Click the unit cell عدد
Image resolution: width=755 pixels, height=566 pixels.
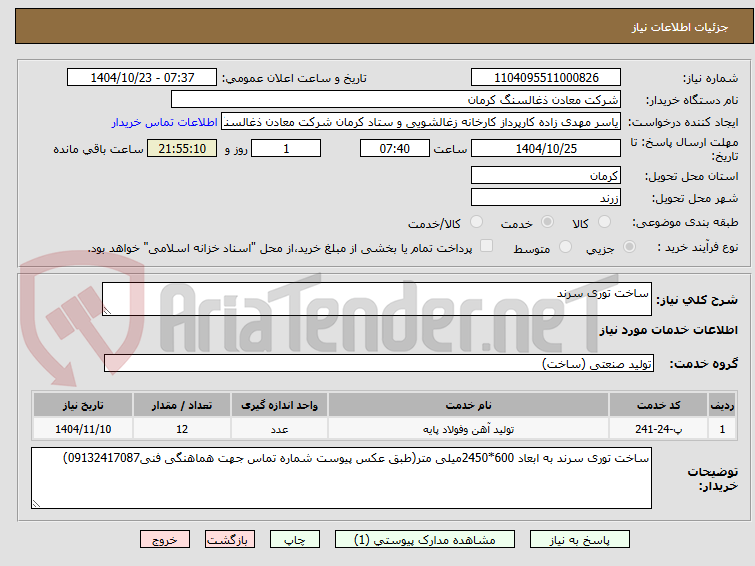(279, 429)
